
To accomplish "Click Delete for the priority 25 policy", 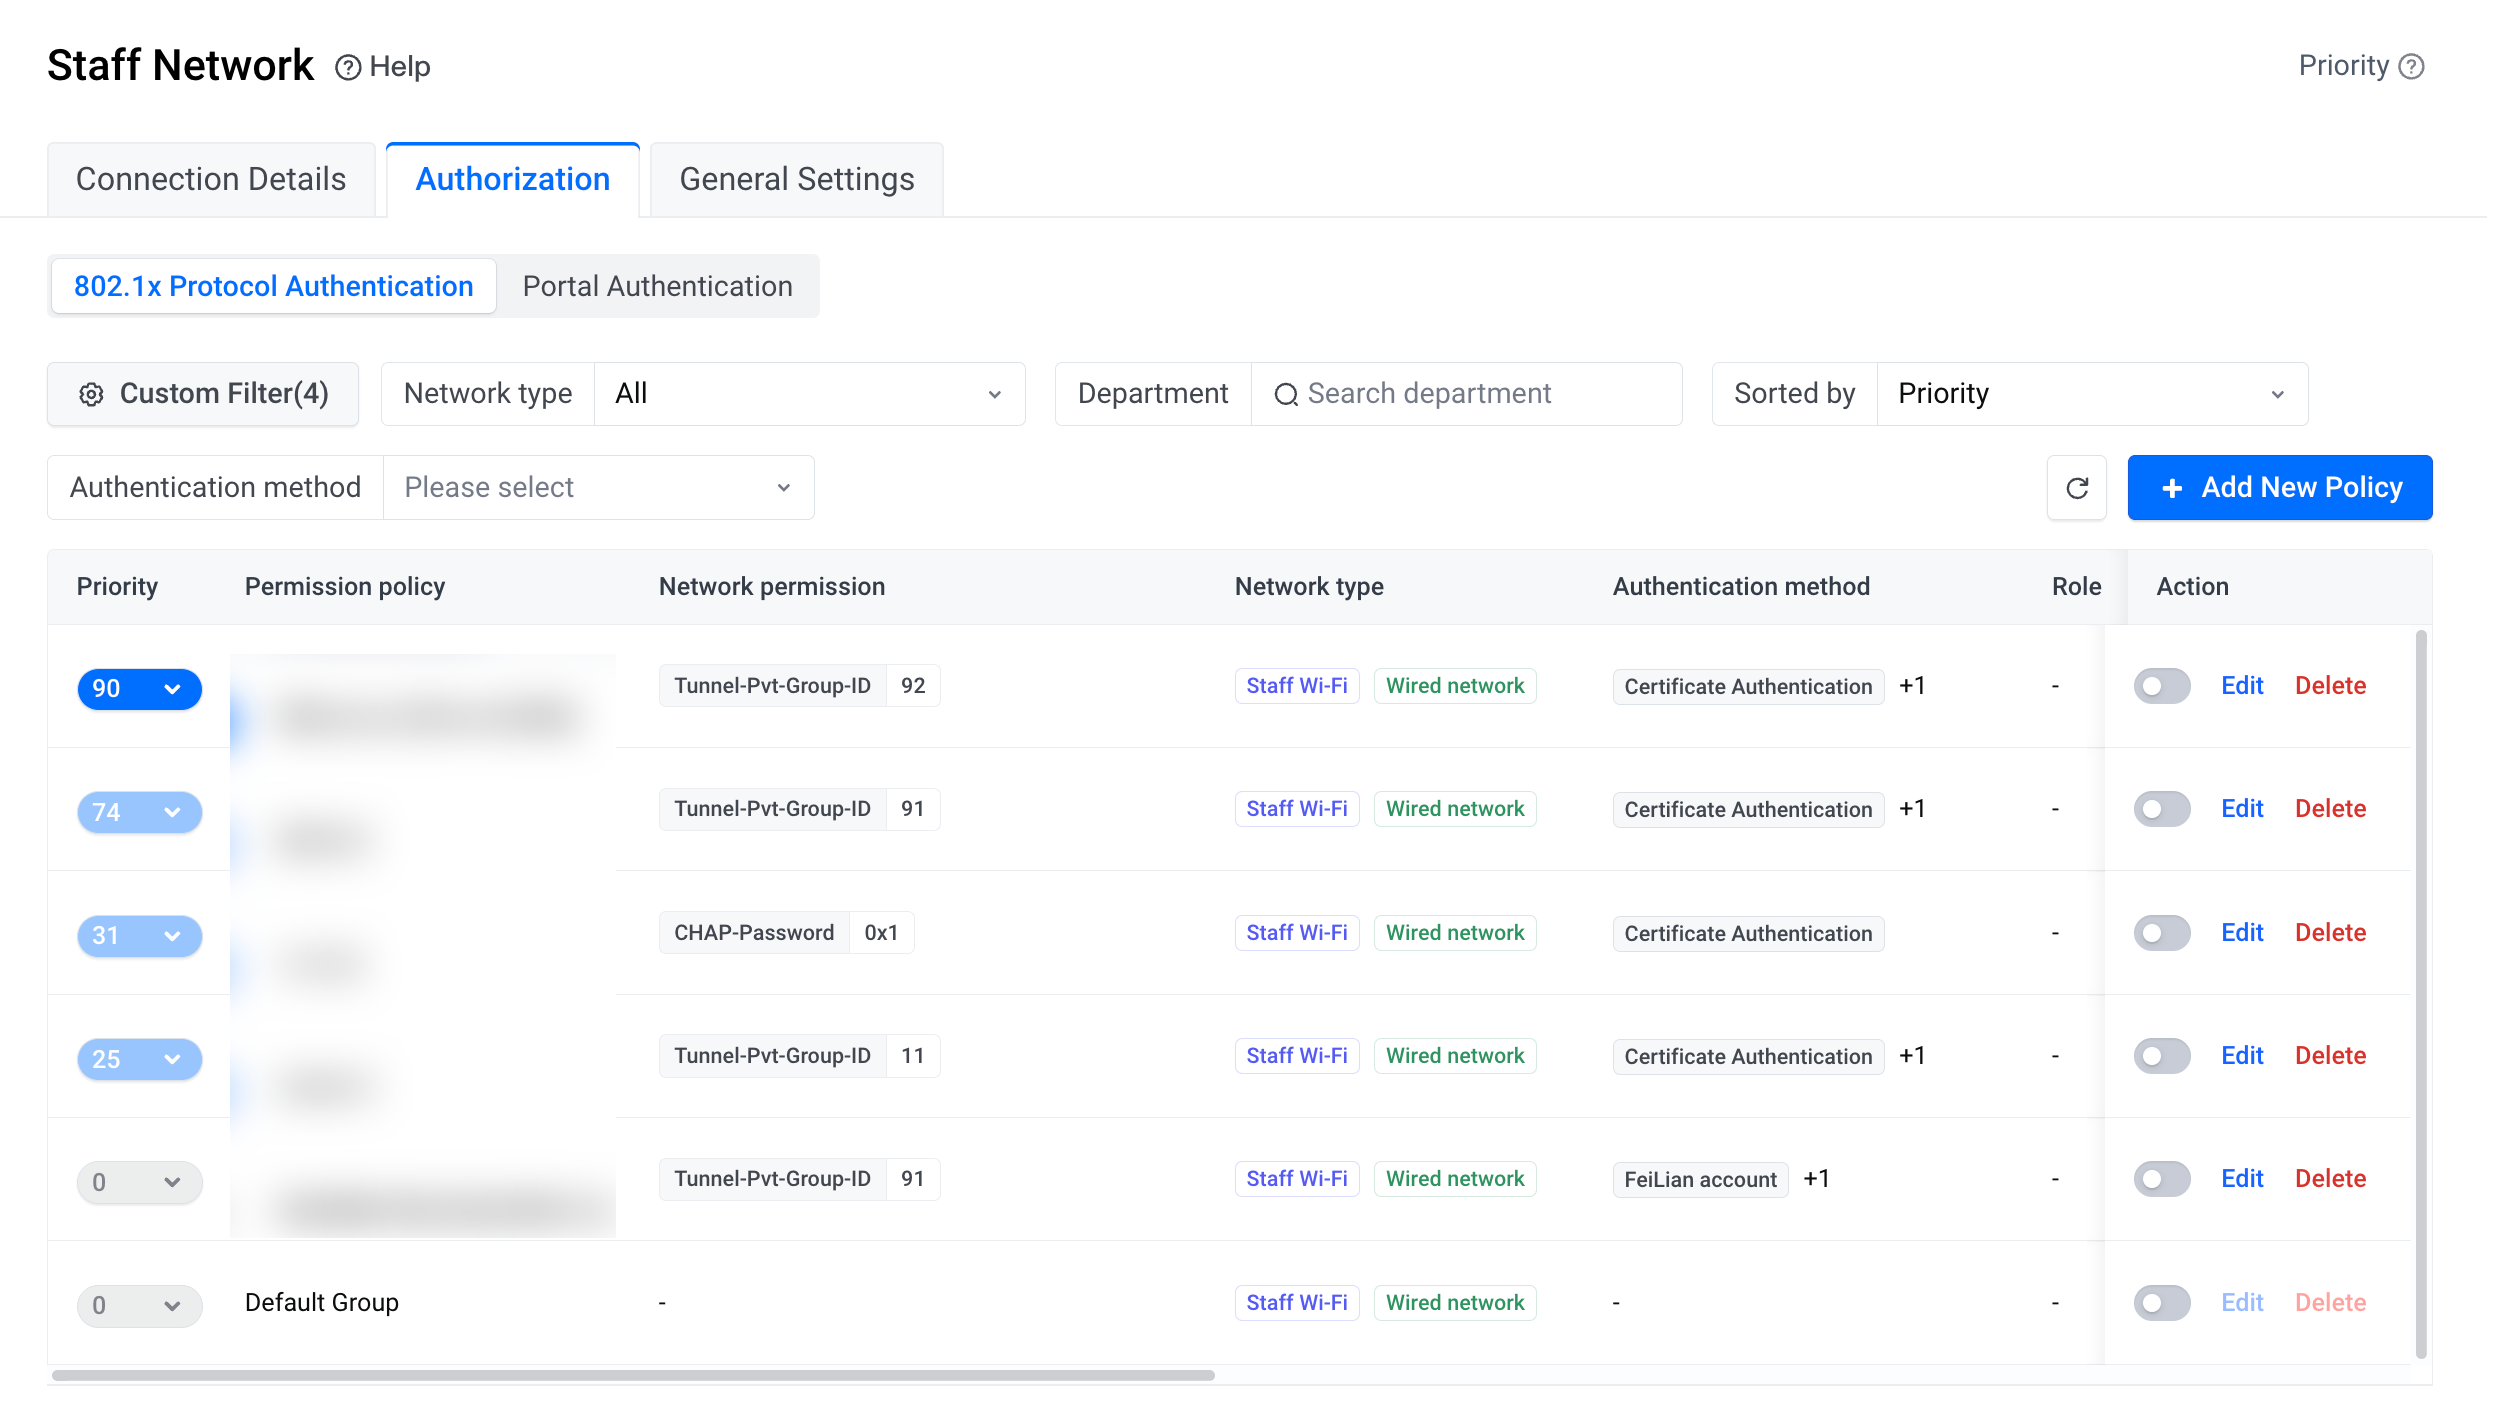I will [x=2330, y=1056].
